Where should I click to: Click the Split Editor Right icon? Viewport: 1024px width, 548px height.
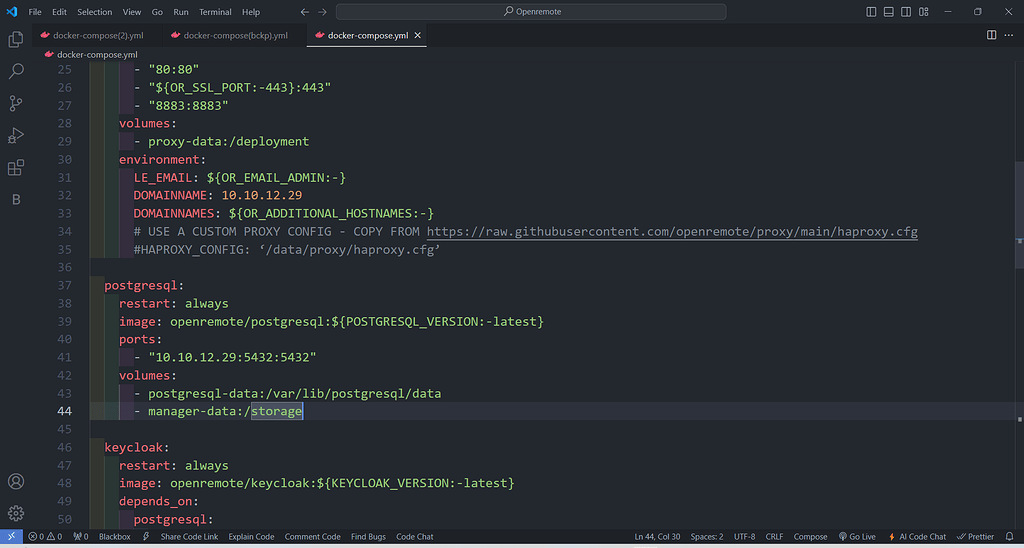pyautogui.click(x=991, y=35)
